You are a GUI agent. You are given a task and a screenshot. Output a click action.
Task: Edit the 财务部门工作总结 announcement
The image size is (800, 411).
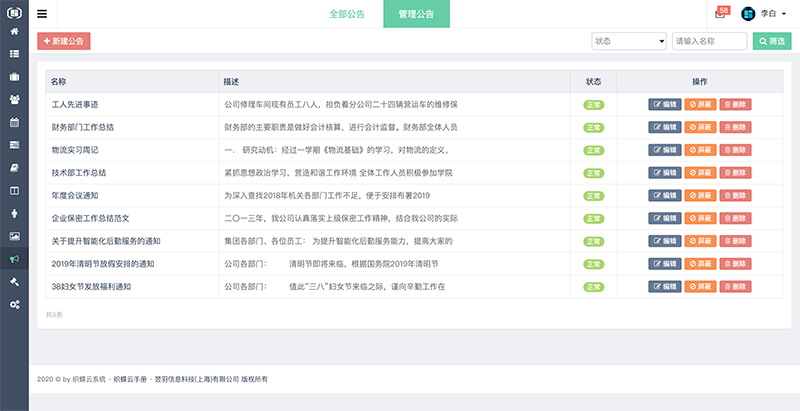(x=665, y=127)
